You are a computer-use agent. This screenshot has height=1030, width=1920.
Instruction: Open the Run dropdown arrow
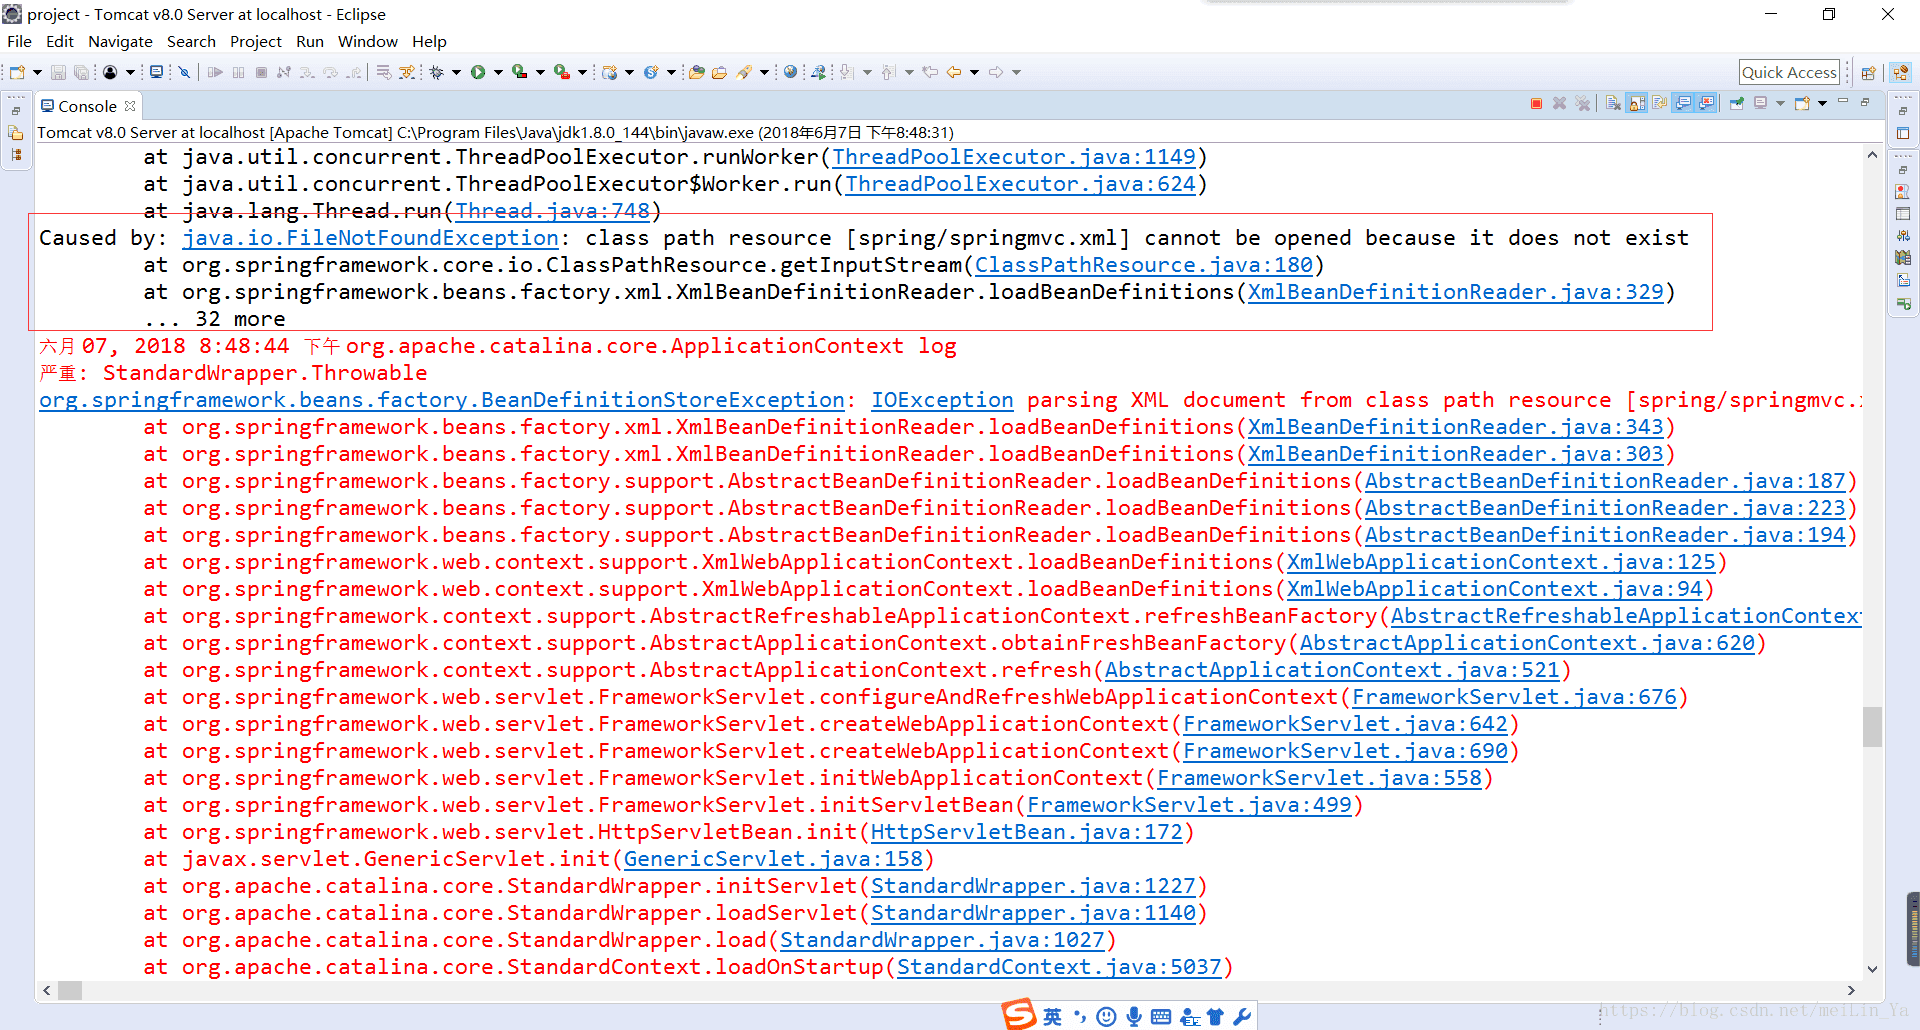(498, 72)
